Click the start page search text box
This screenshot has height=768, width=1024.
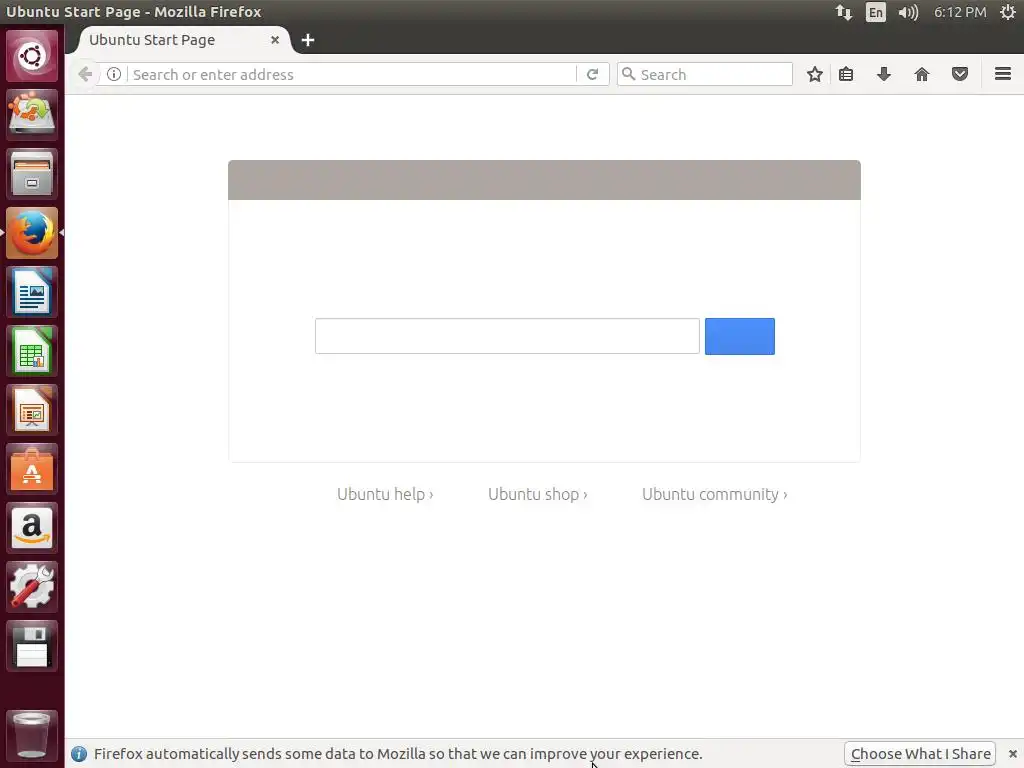(x=507, y=336)
